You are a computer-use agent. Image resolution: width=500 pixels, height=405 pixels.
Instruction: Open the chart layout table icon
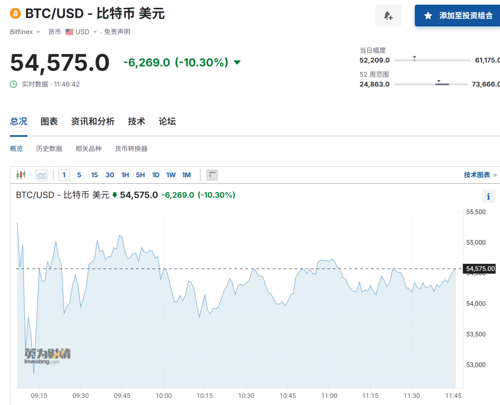(212, 175)
